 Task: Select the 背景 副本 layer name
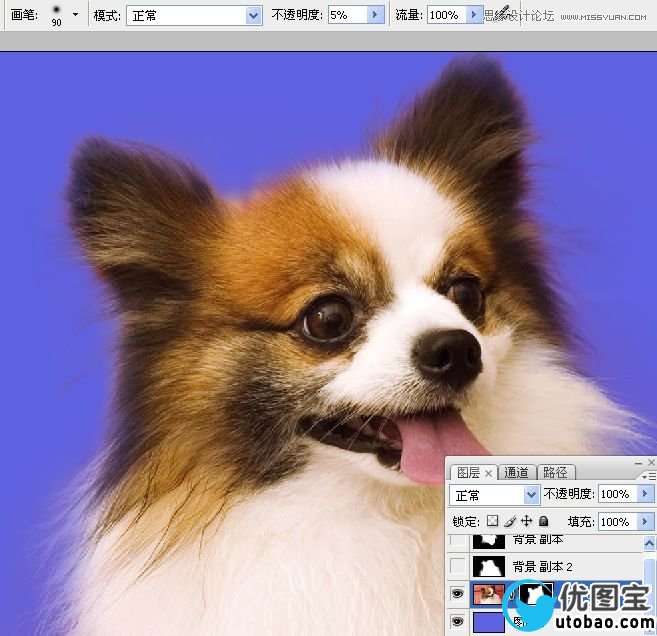538,540
